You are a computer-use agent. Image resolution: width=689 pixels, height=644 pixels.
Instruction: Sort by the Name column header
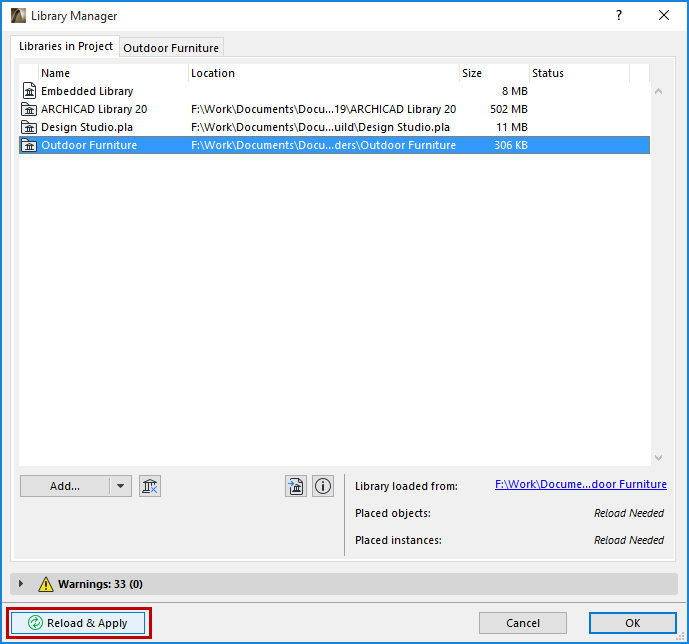[113, 73]
